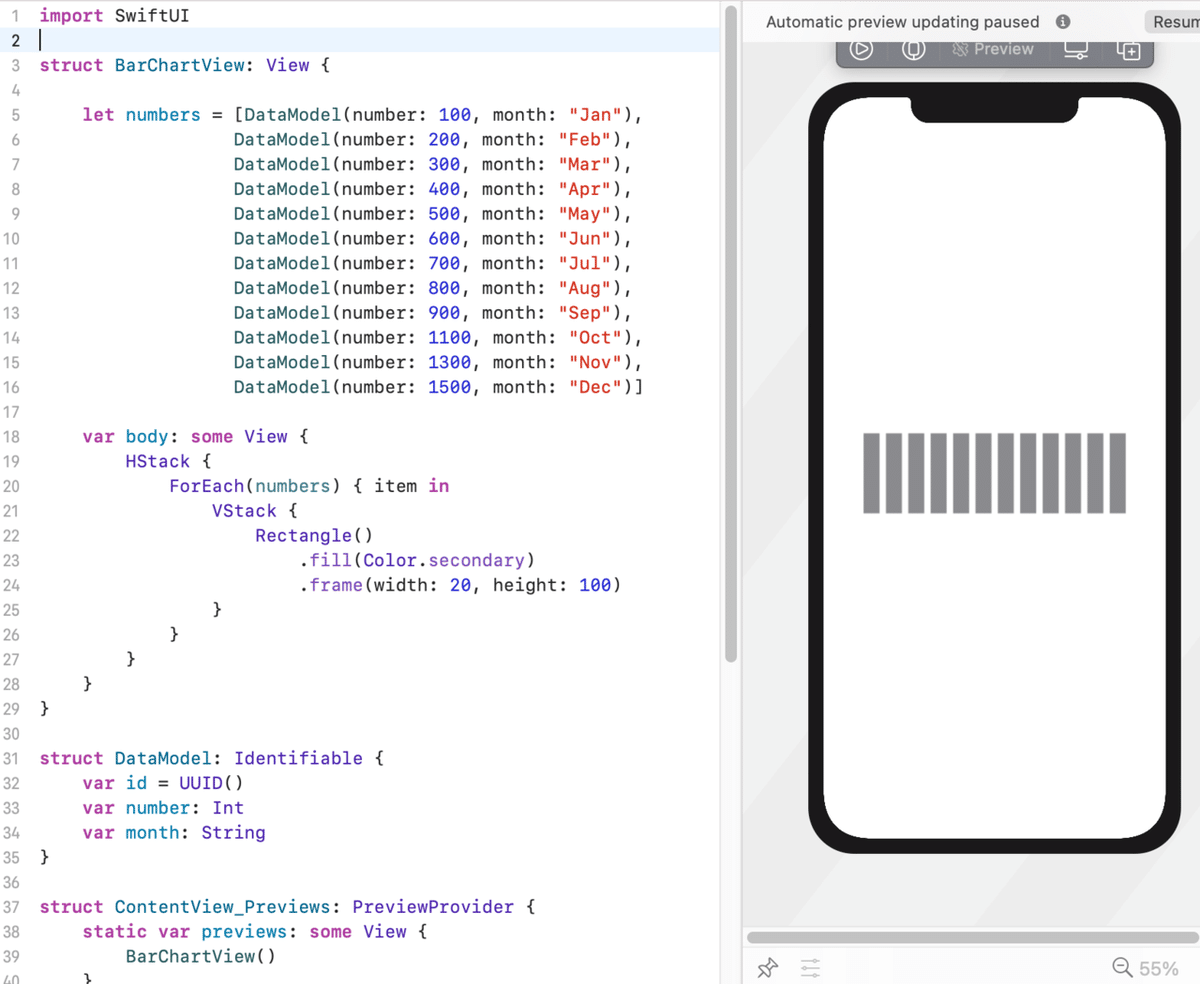
Task: Click the 55% zoom level value
Action: pyautogui.click(x=1159, y=968)
